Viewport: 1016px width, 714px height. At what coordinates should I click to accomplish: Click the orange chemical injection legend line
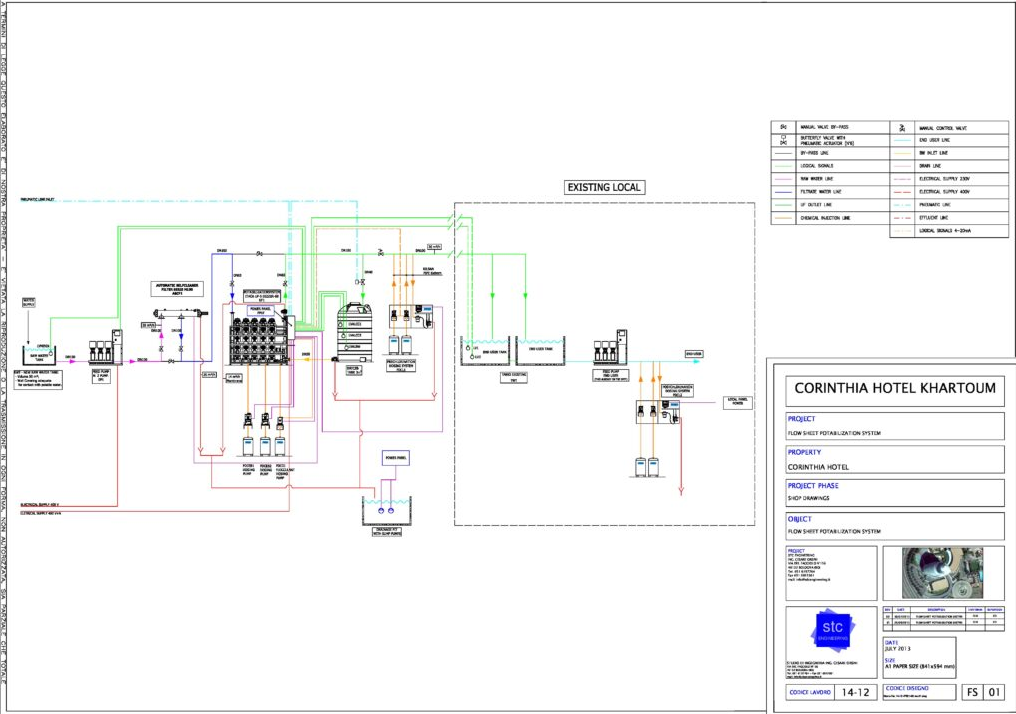[783, 218]
